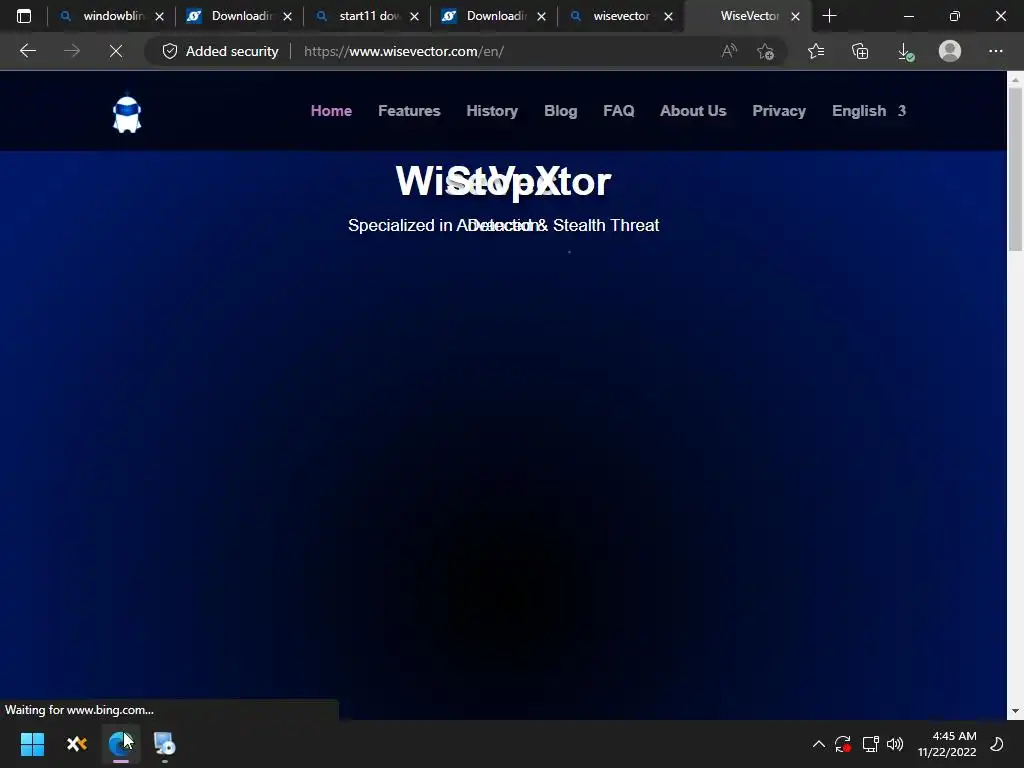Go back to previous page

[27, 51]
